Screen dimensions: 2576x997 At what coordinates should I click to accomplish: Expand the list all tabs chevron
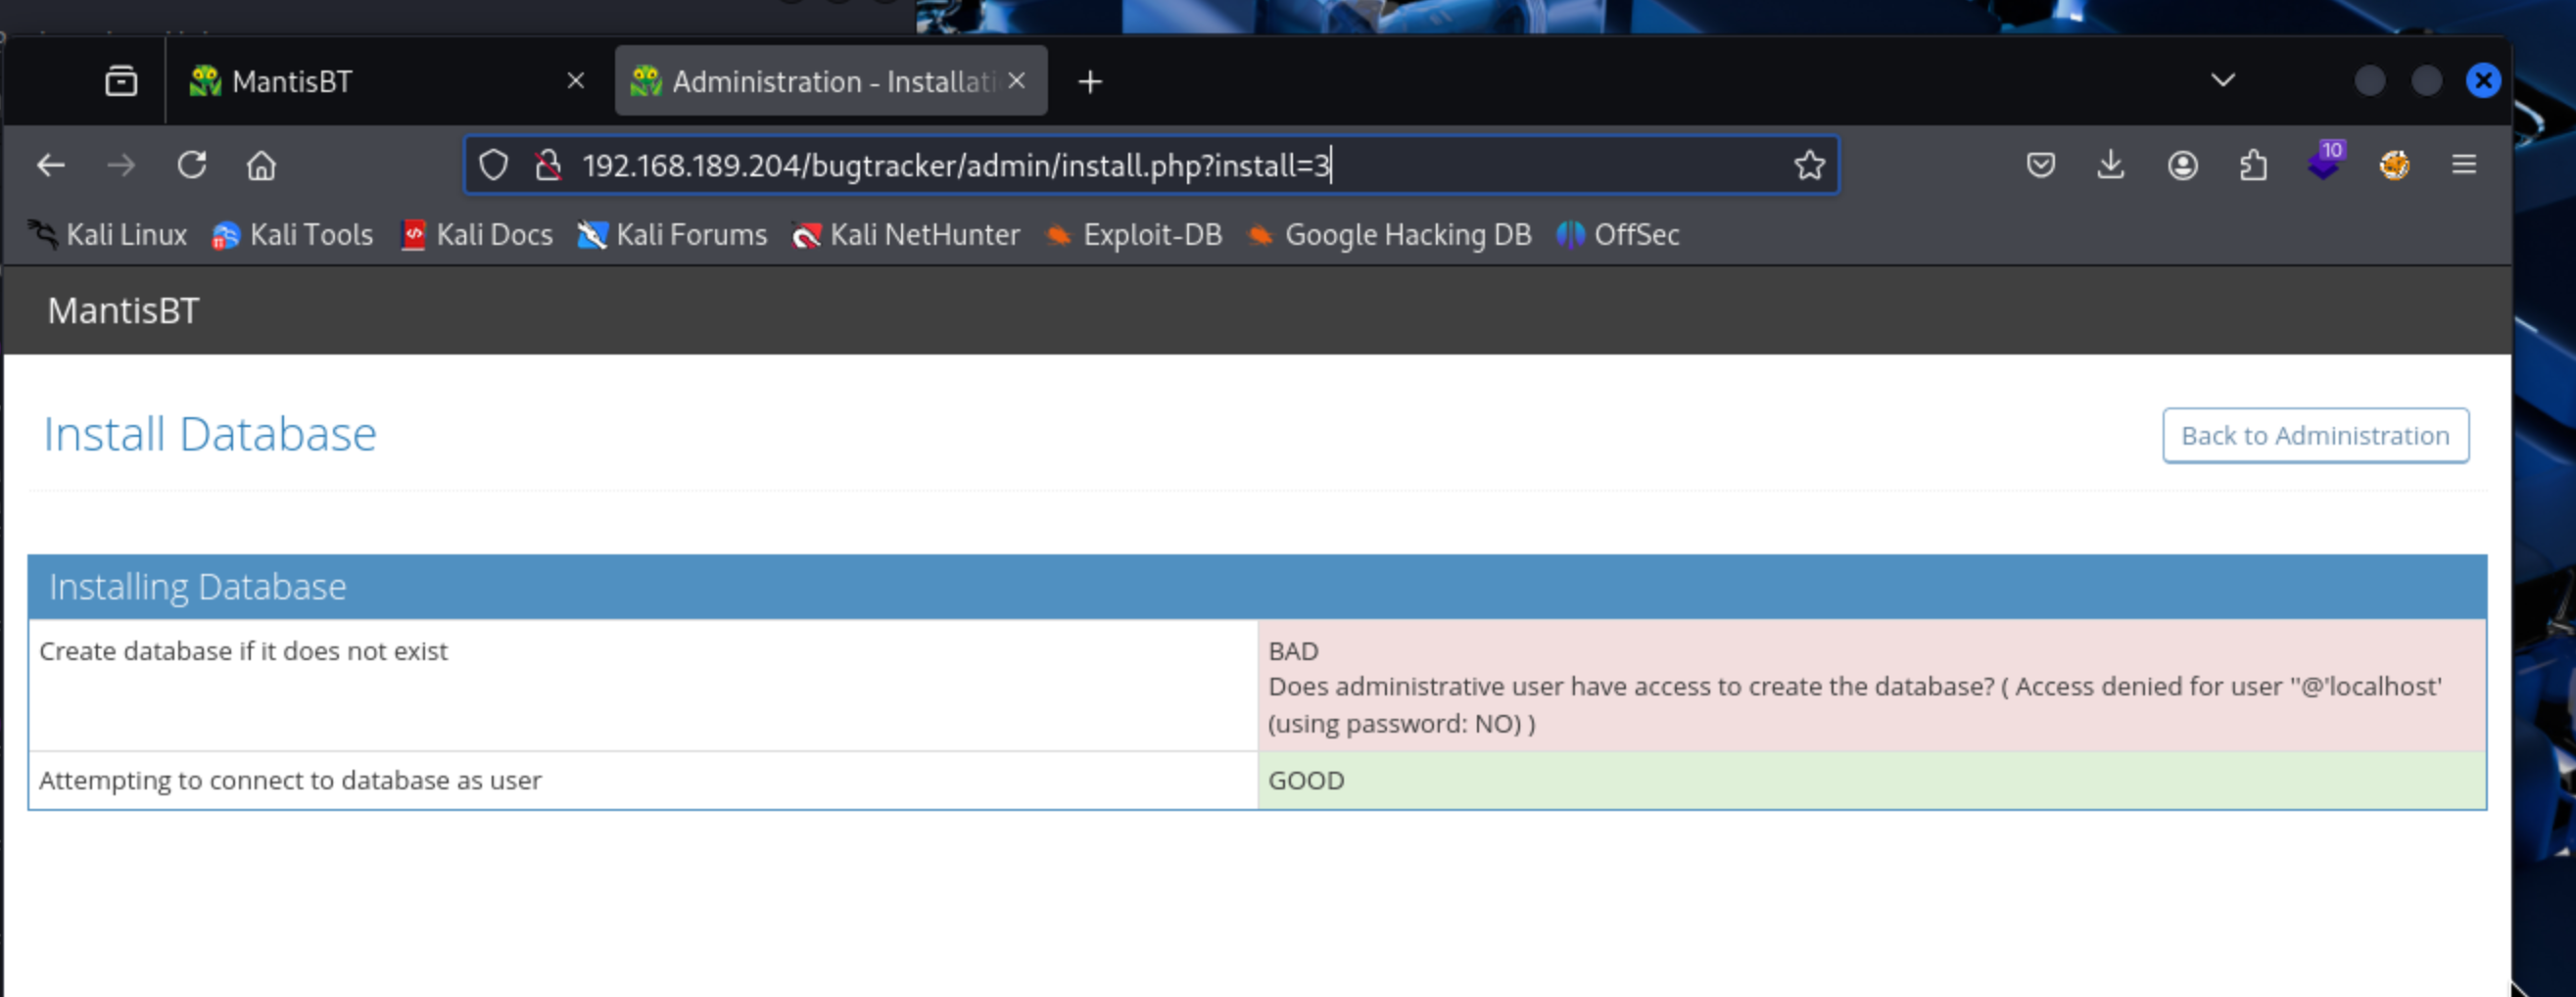point(2222,81)
